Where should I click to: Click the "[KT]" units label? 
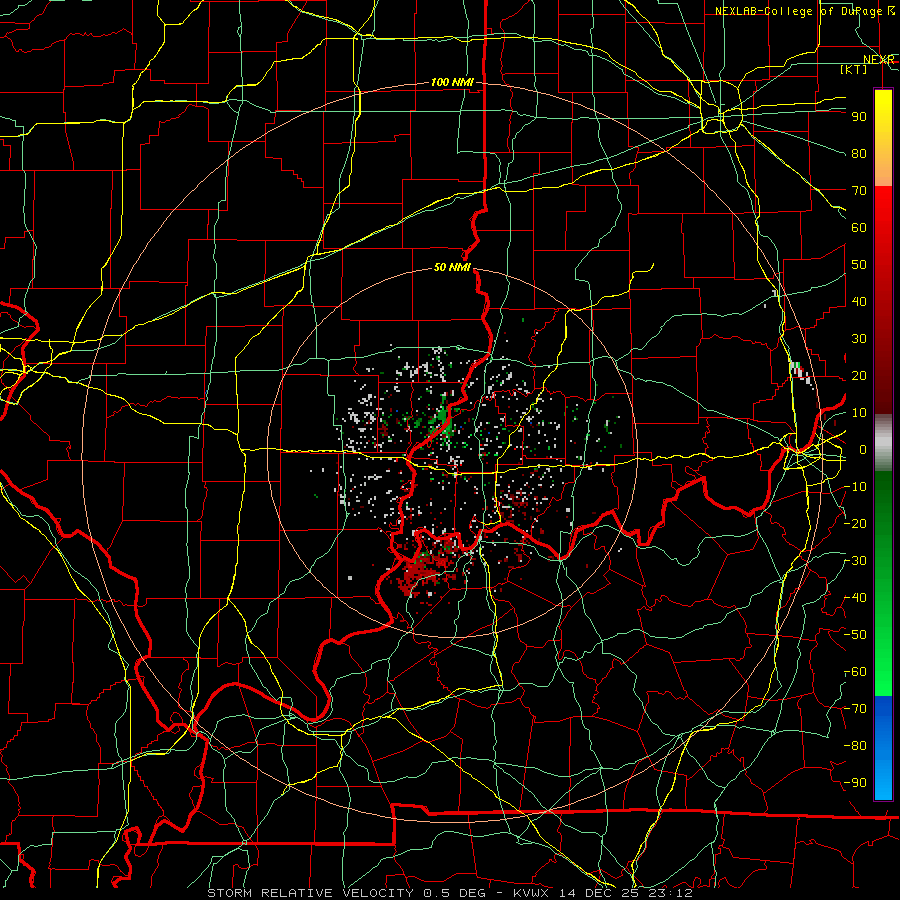point(853,69)
